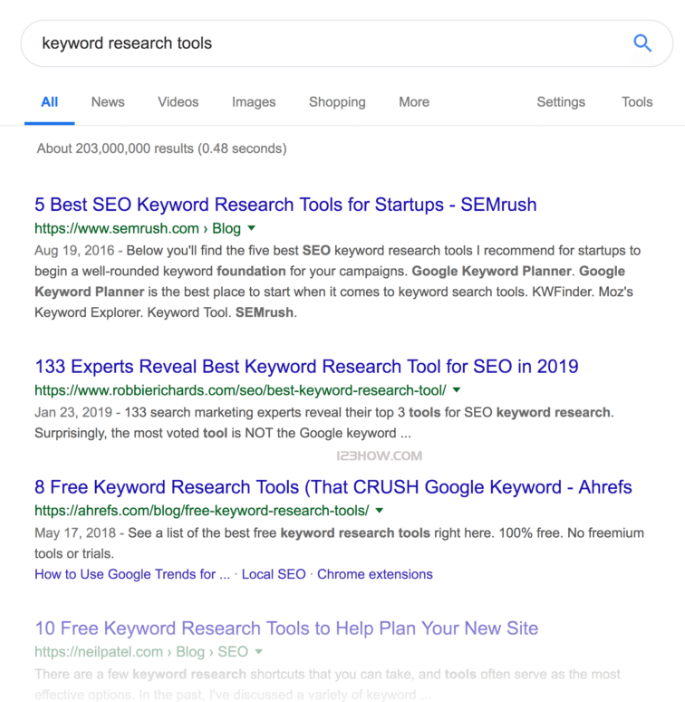Expand the dropdown arrow beside ahrefs.com URL
685x702 pixels.
pyautogui.click(x=380, y=510)
